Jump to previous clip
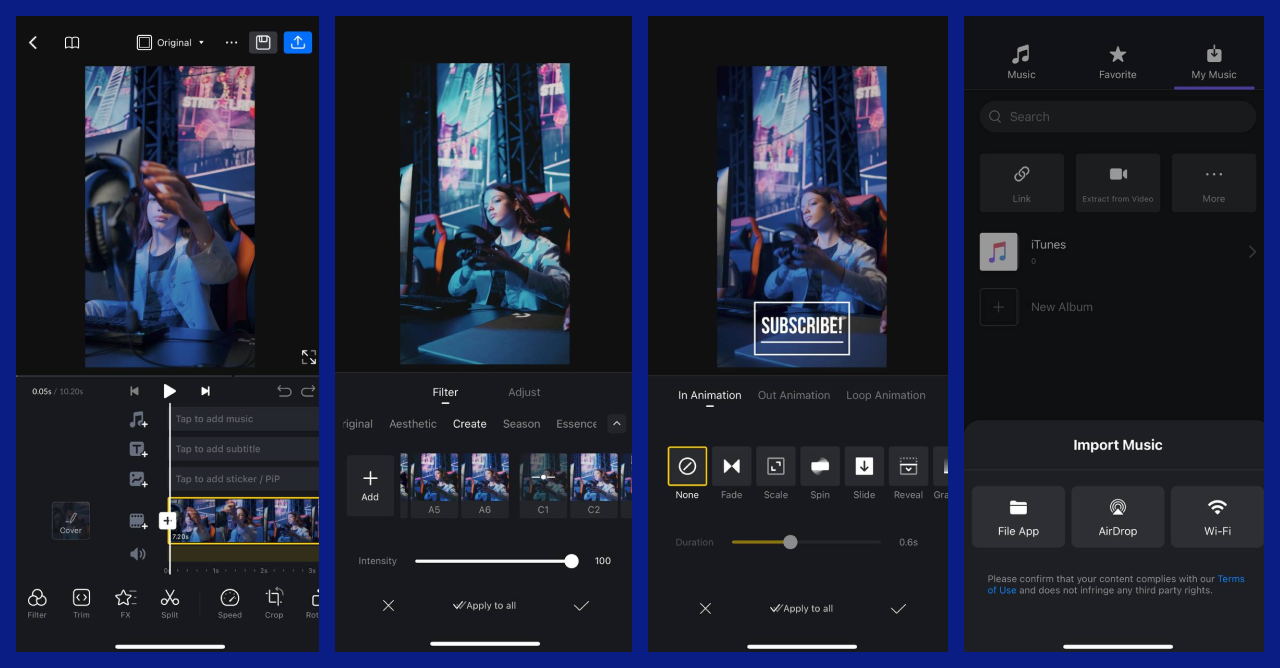 click(x=134, y=391)
